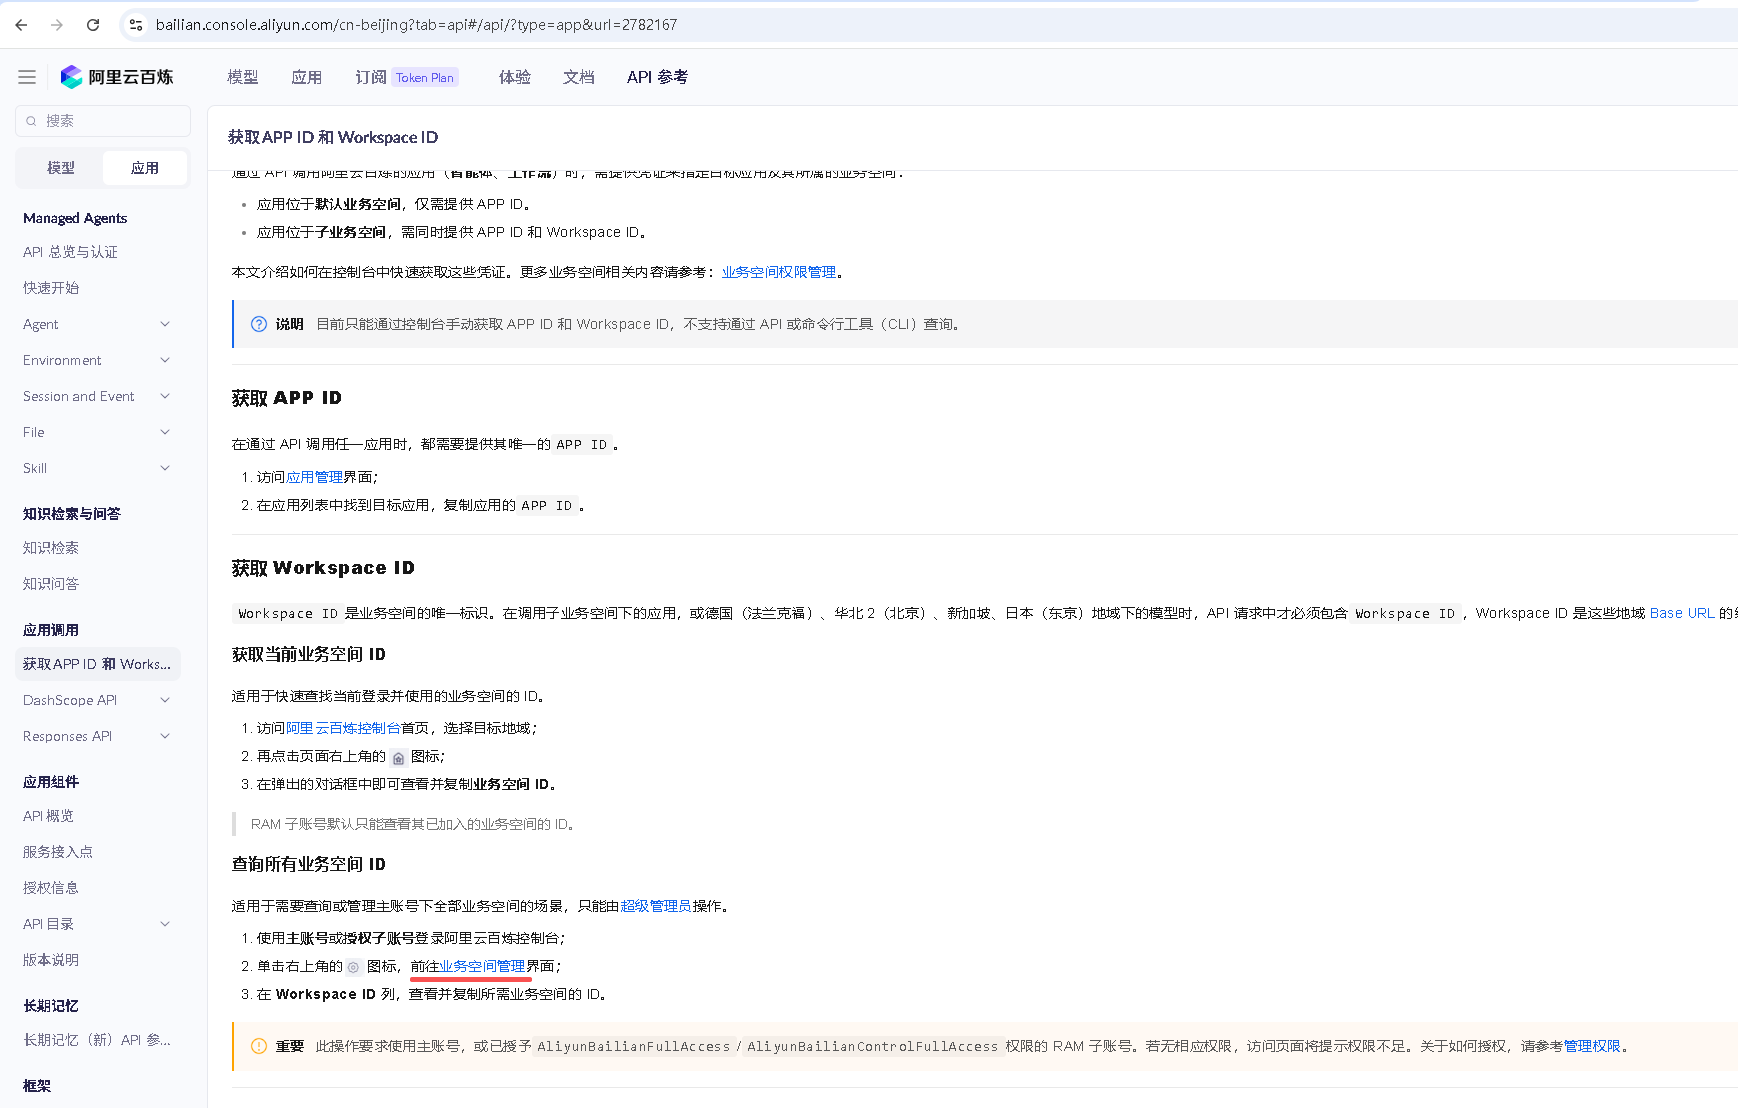Open the 业务空间管理 link

(x=483, y=966)
